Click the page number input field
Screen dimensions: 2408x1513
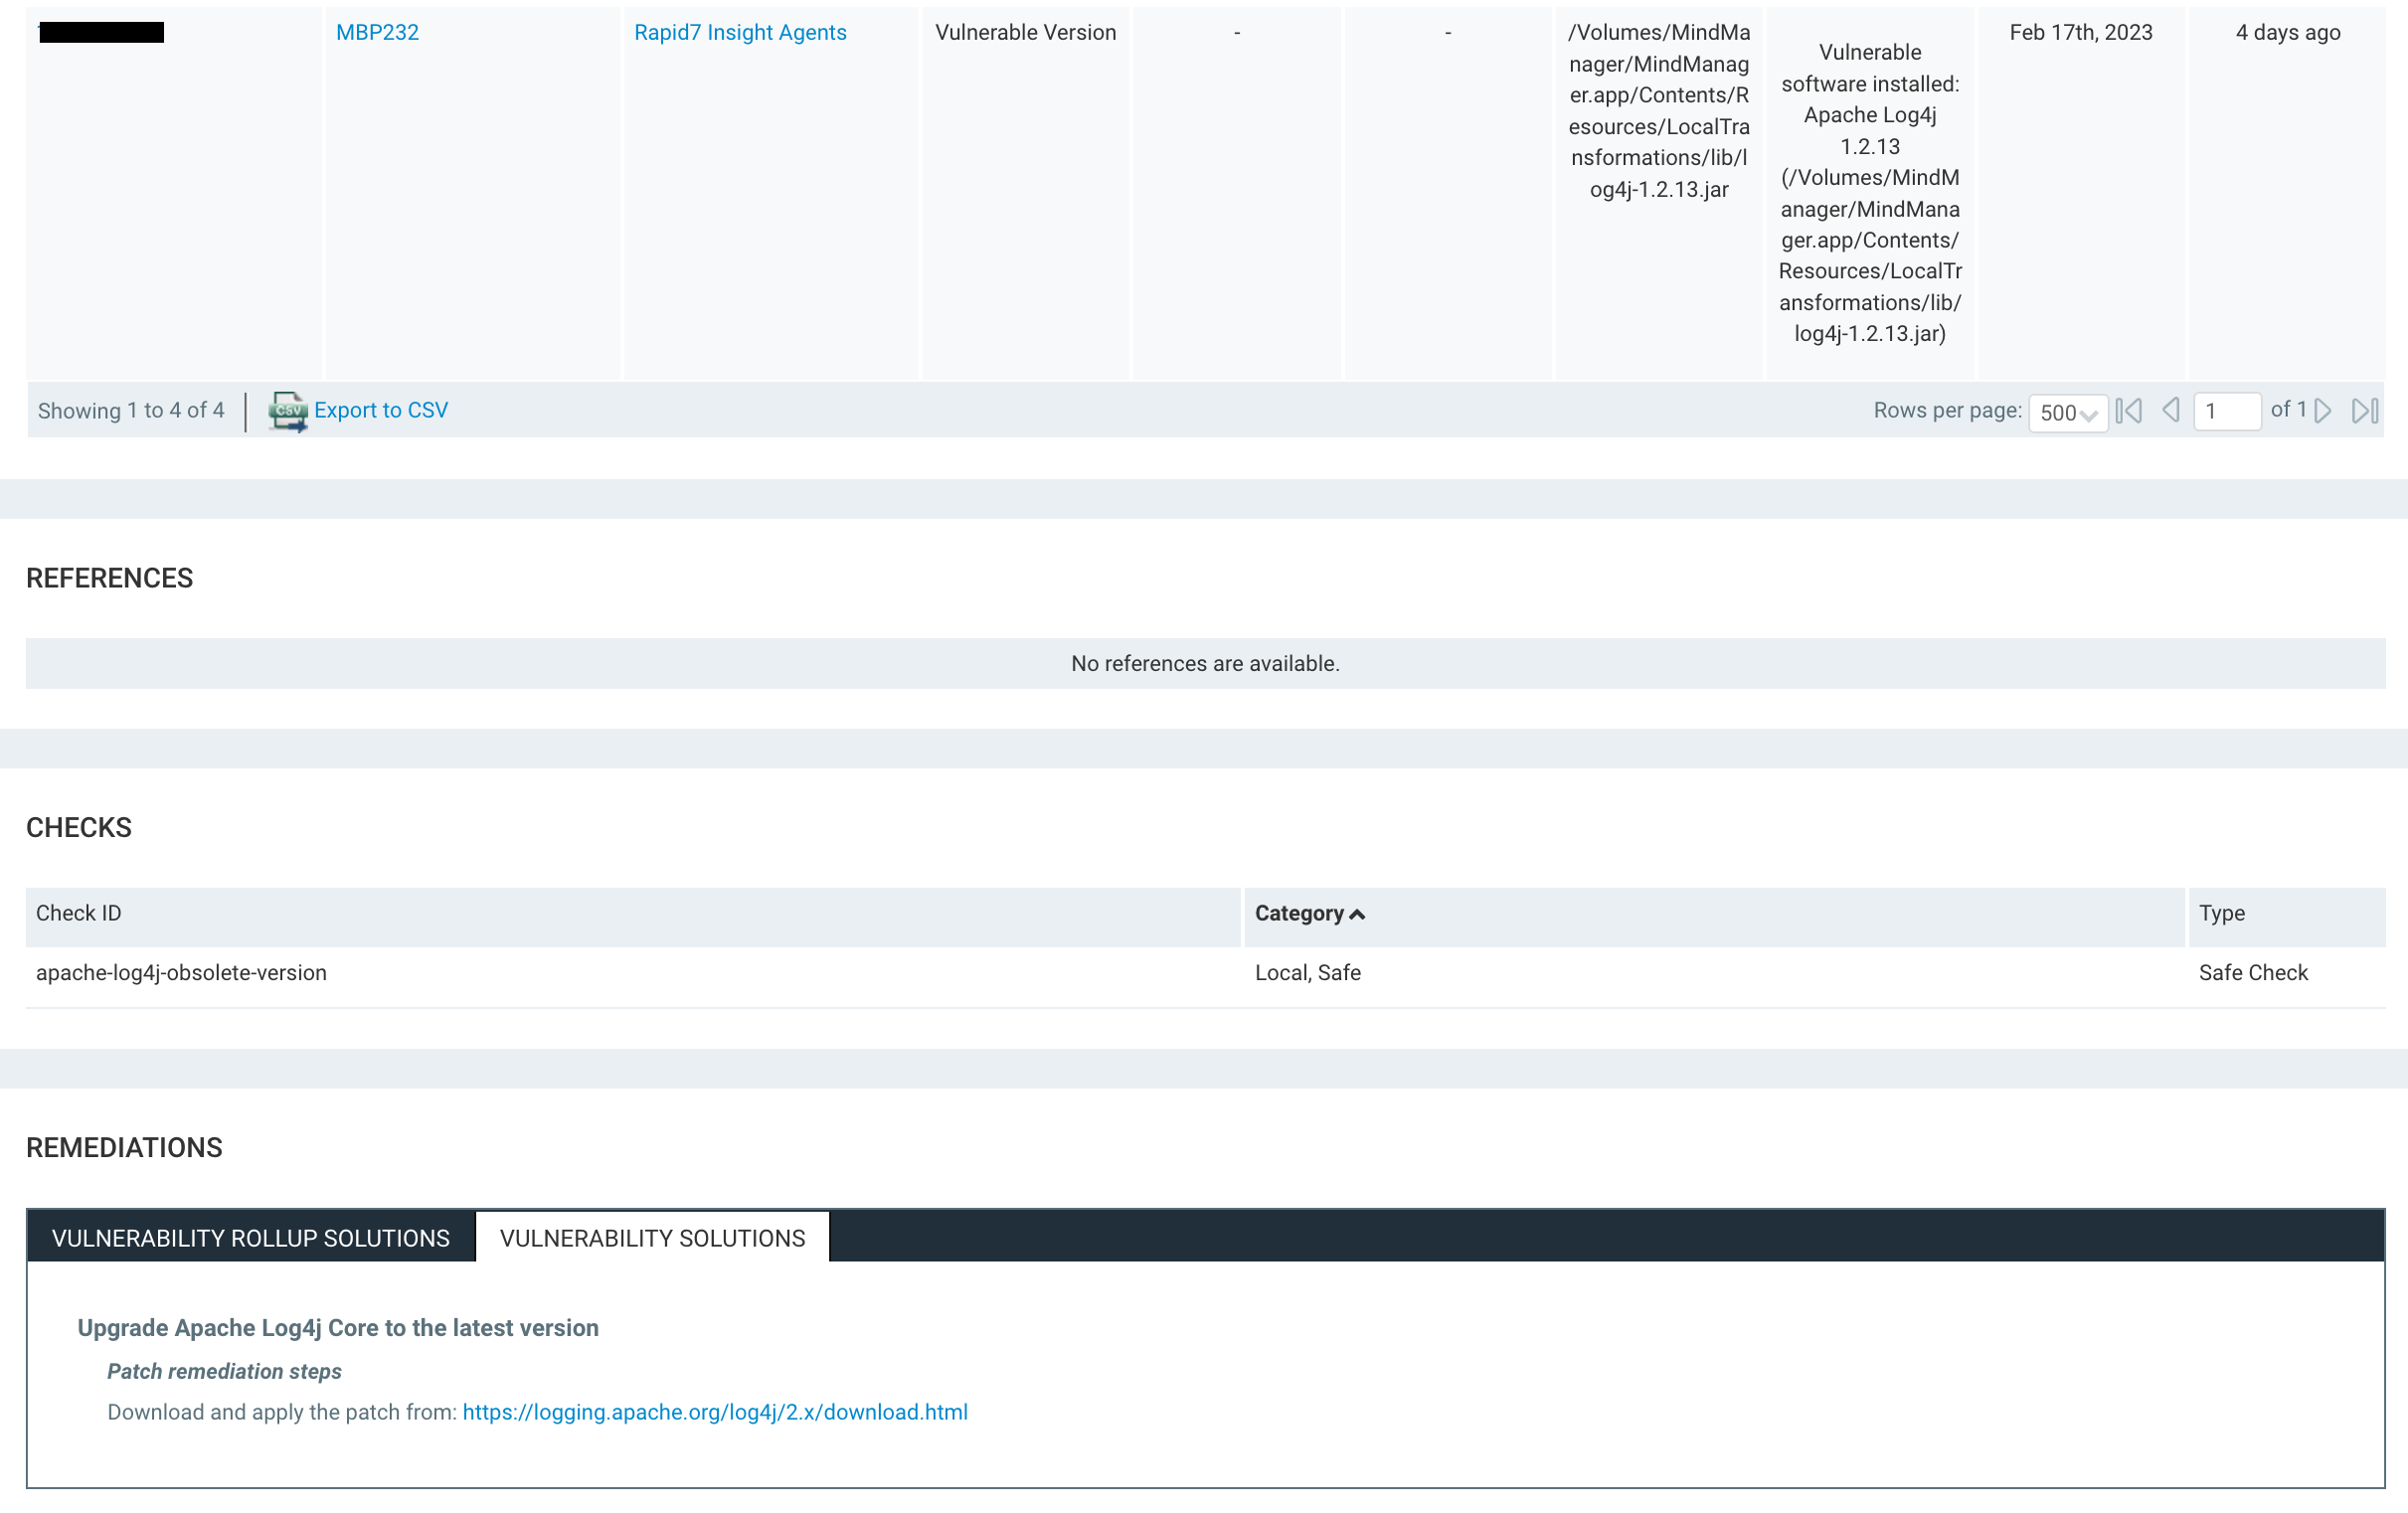[x=2226, y=411]
